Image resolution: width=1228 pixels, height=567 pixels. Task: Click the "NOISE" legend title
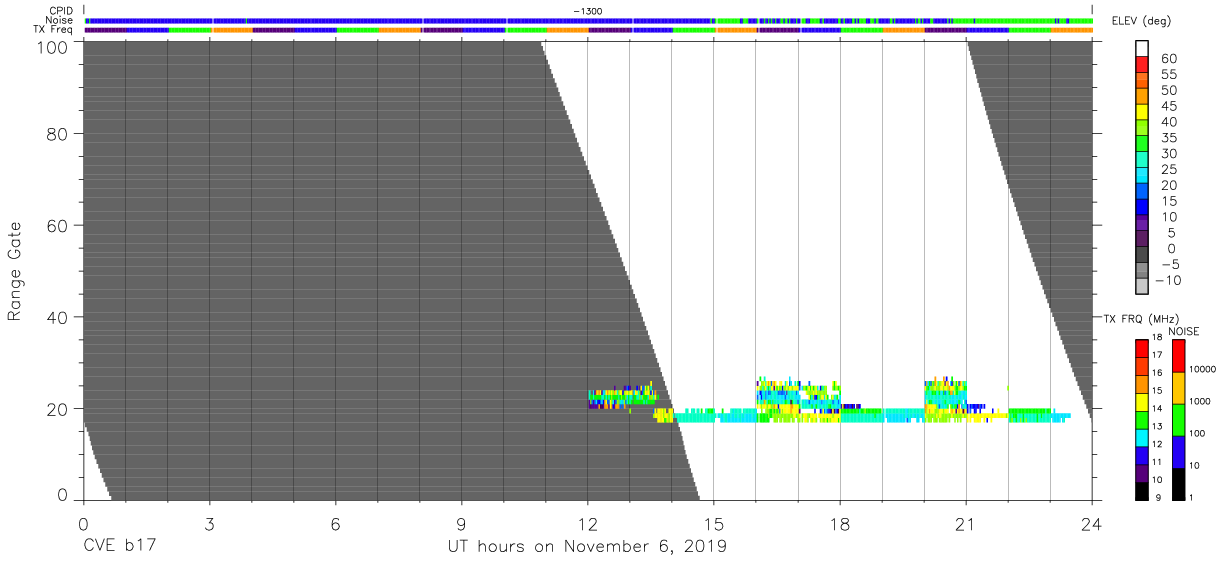point(1184,331)
